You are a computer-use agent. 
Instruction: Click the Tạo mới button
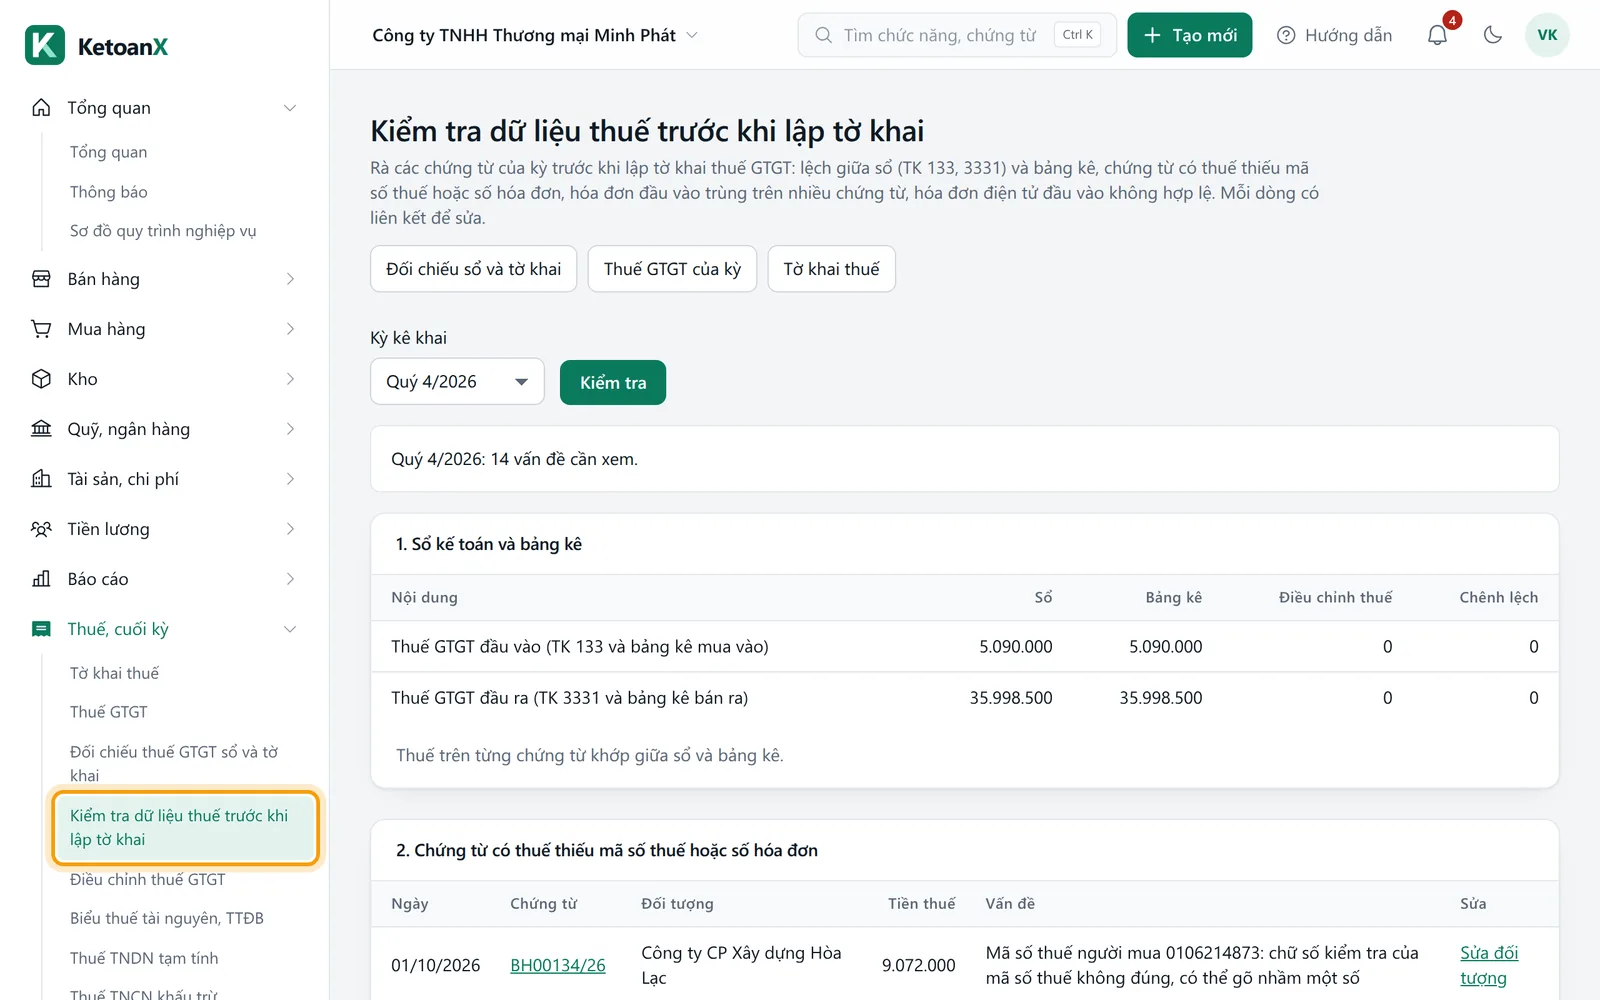point(1189,35)
